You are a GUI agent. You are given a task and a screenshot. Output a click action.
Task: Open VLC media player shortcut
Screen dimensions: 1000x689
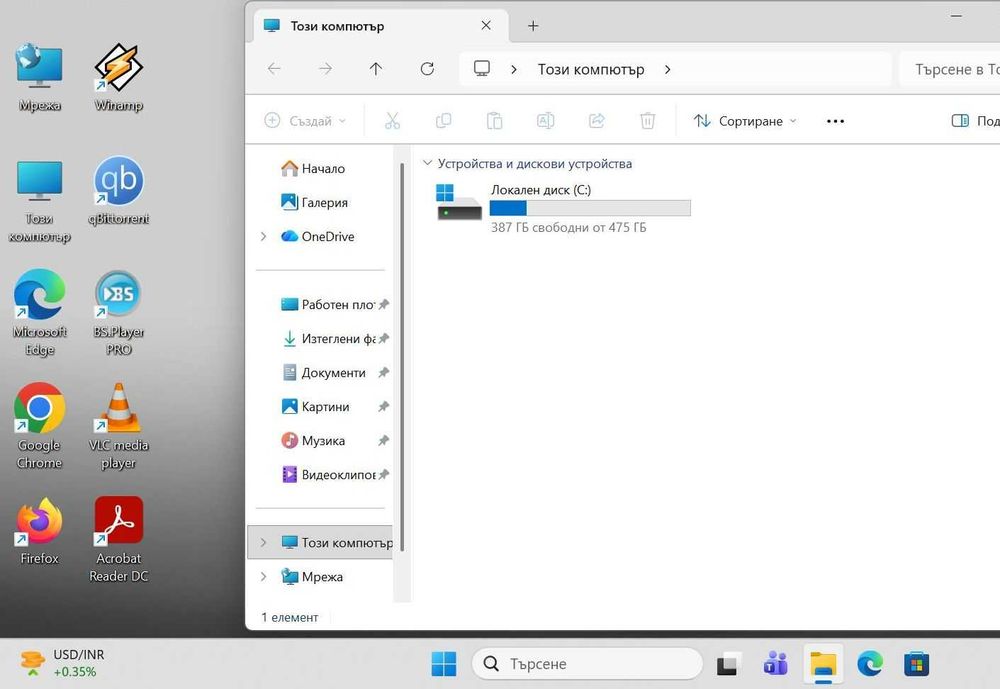(x=119, y=426)
